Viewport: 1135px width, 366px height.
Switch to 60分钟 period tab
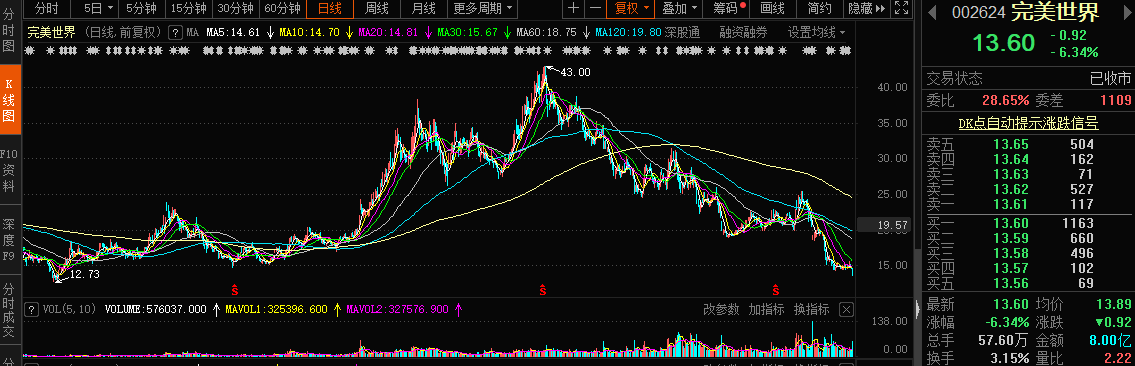click(282, 9)
